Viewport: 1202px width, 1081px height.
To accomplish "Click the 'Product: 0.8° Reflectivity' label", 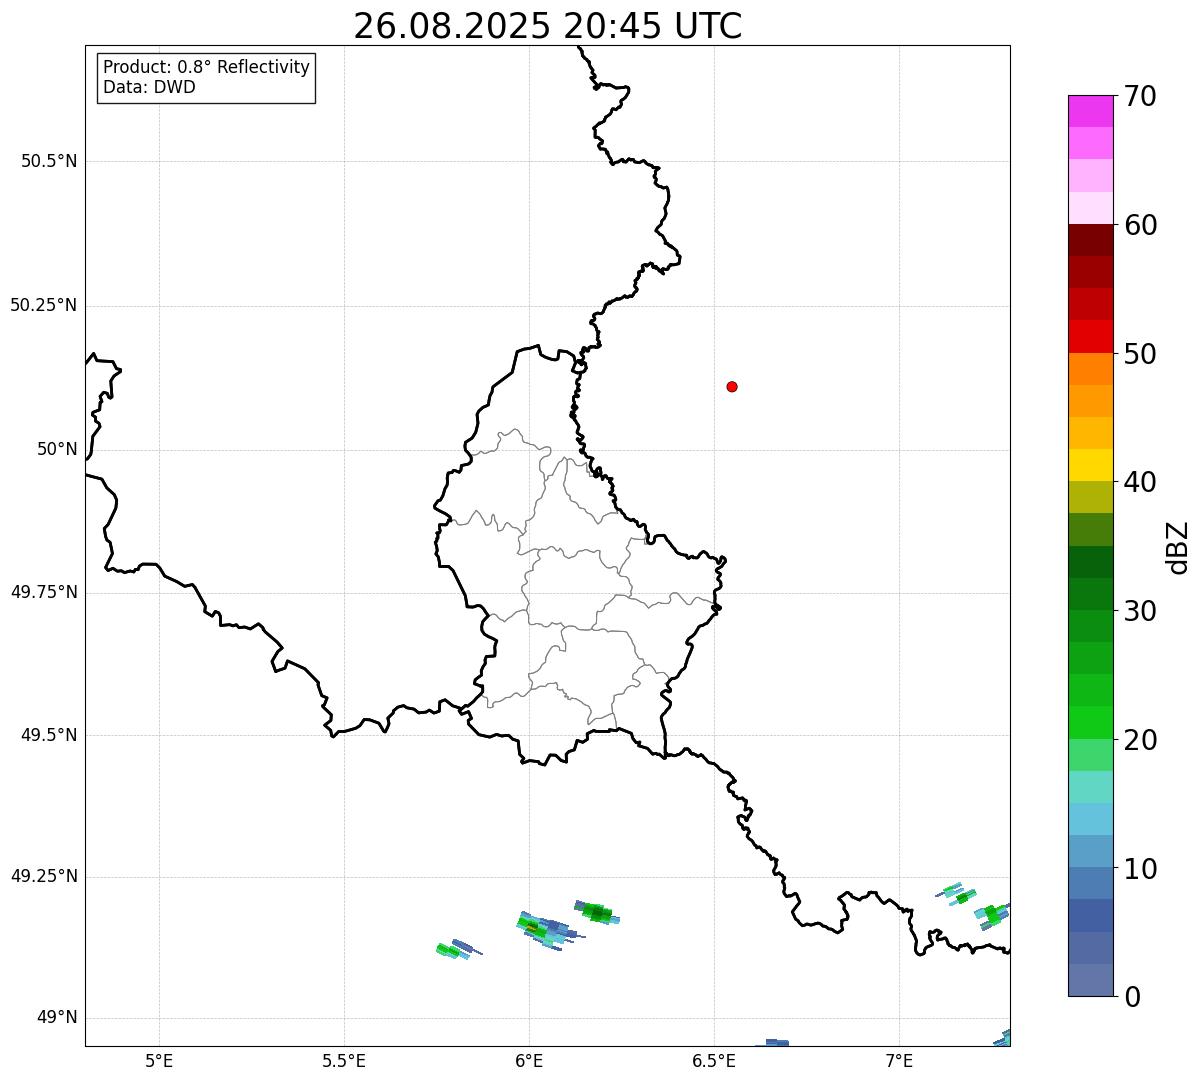I will coord(207,67).
